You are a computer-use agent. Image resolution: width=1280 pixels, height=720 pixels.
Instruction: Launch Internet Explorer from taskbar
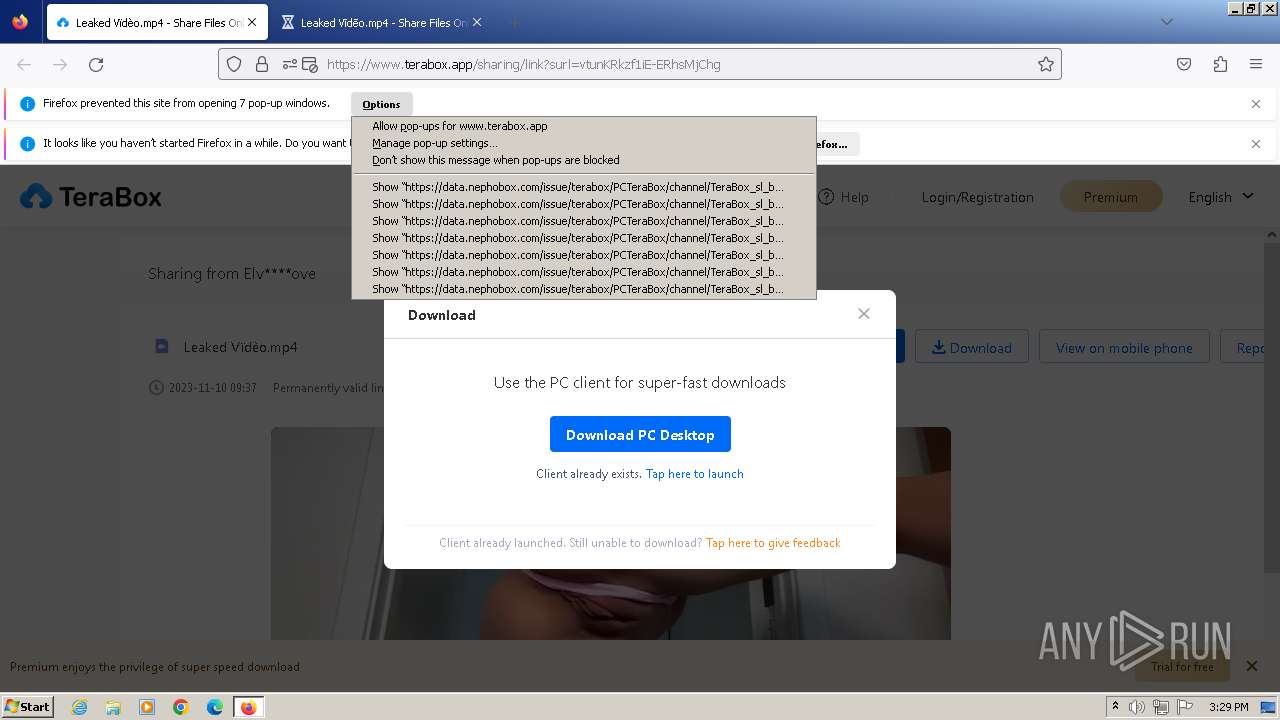[79, 707]
